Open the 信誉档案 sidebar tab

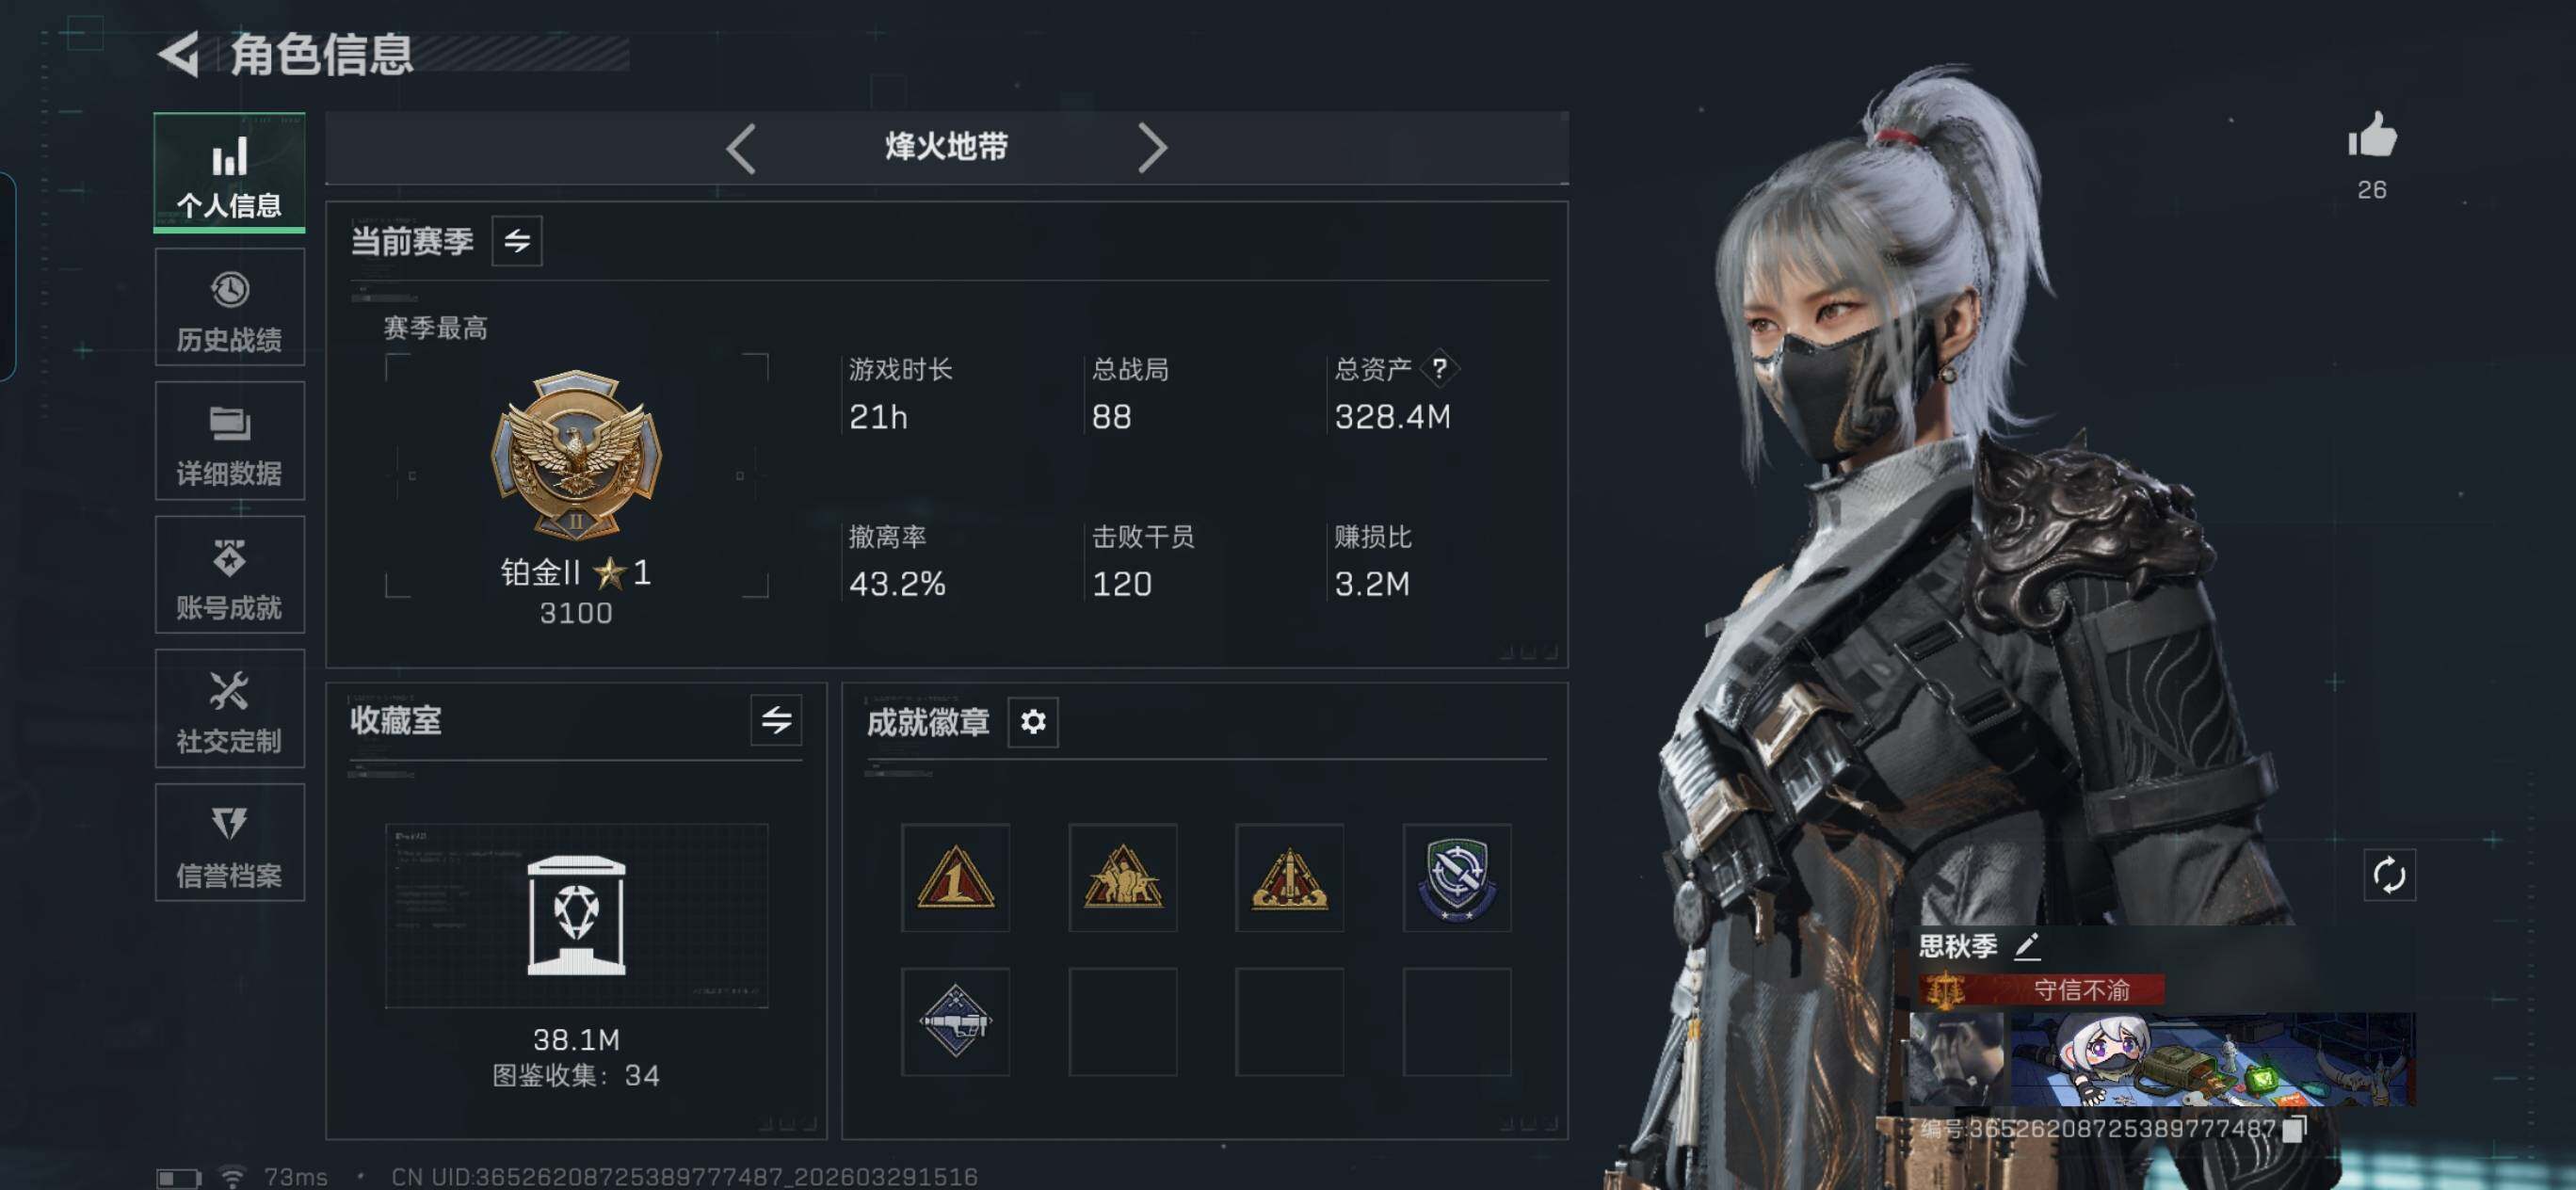pos(229,844)
